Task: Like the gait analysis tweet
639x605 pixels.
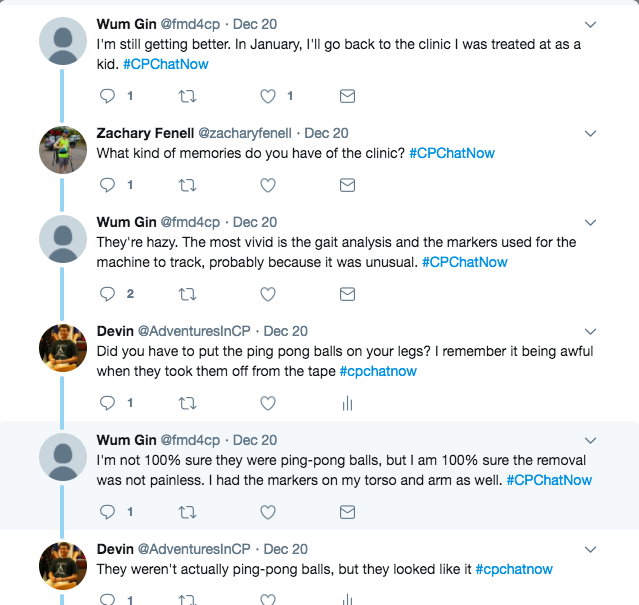Action: coord(268,294)
